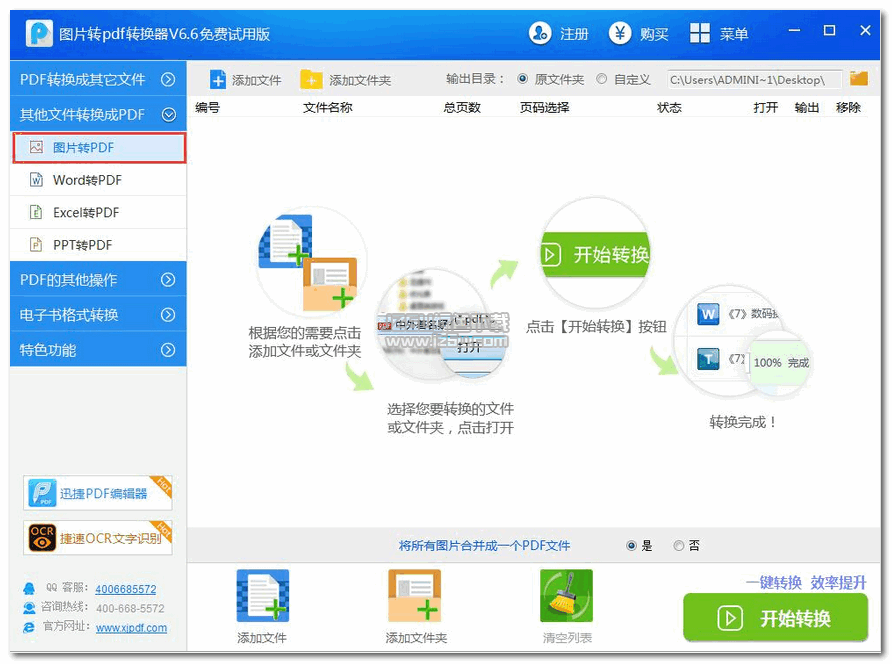Expand the 电子书格式转换 section arrow
Screen dimensions: 892x664
(x=168, y=315)
